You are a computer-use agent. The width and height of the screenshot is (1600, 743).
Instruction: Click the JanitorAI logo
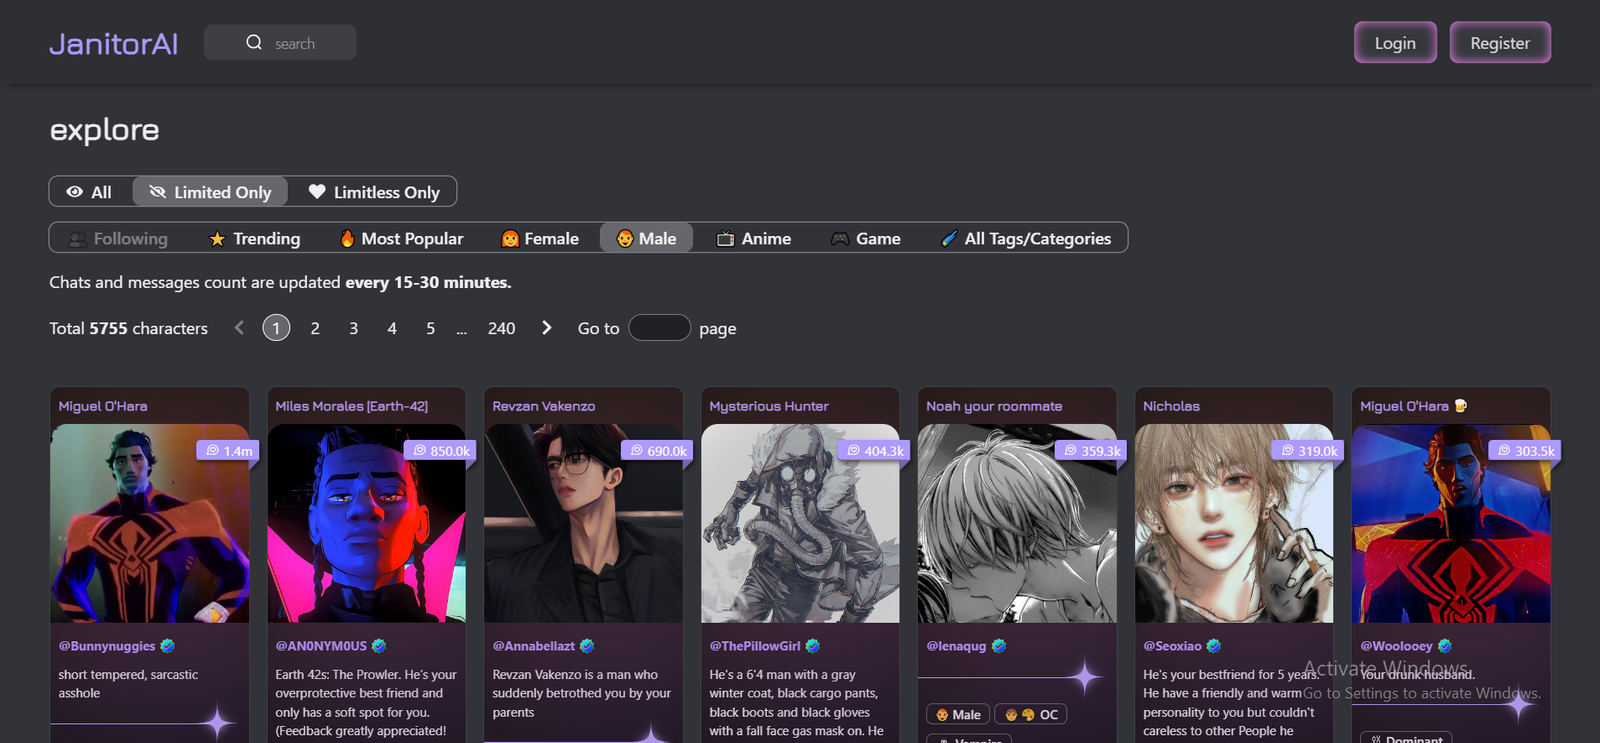(113, 44)
